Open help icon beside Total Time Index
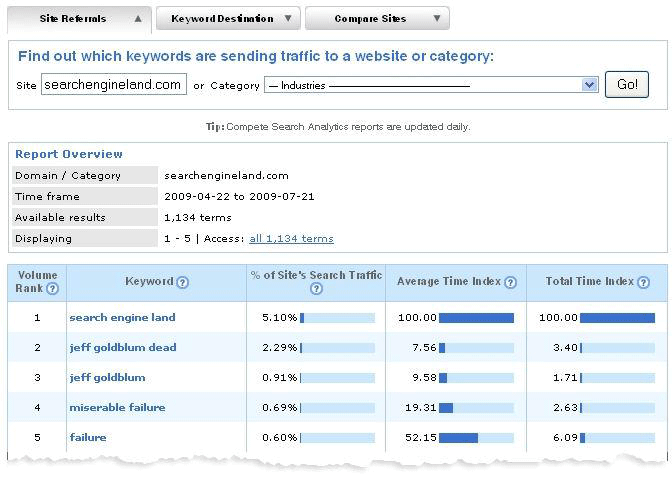Image resolution: width=672 pixels, height=479 pixels. (644, 282)
